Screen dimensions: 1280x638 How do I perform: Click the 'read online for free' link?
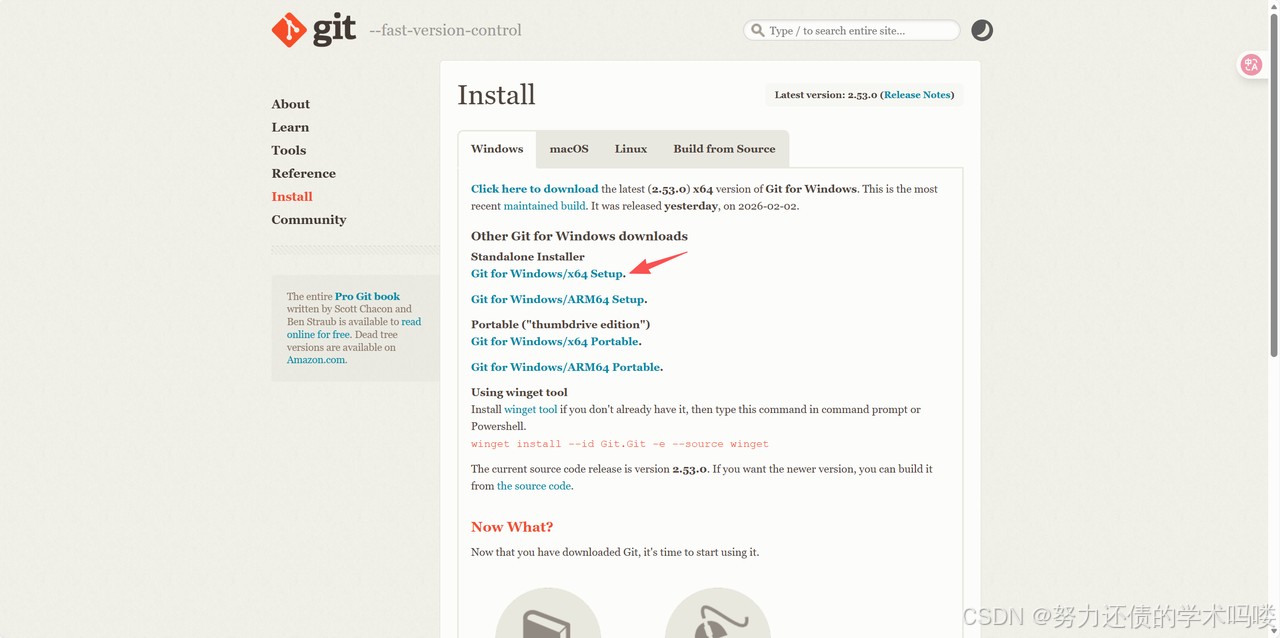click(x=354, y=328)
